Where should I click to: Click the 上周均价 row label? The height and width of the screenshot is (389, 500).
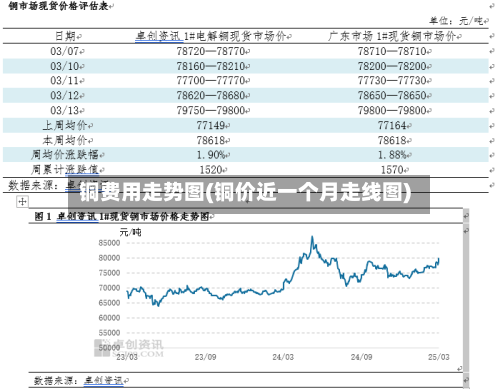(x=65, y=125)
